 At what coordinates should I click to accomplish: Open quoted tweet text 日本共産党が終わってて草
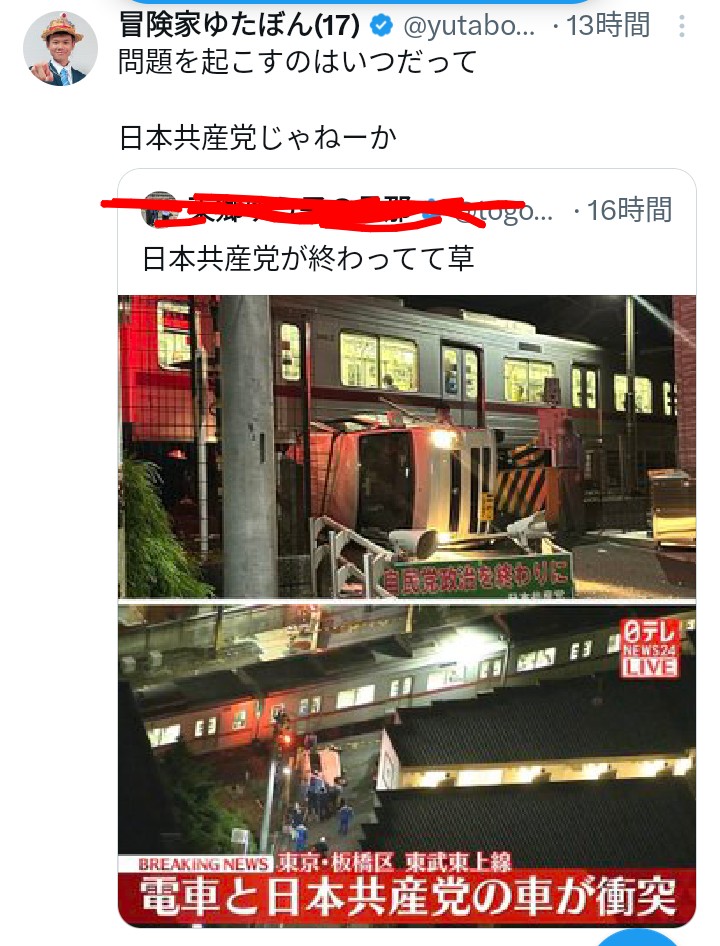pos(308,258)
